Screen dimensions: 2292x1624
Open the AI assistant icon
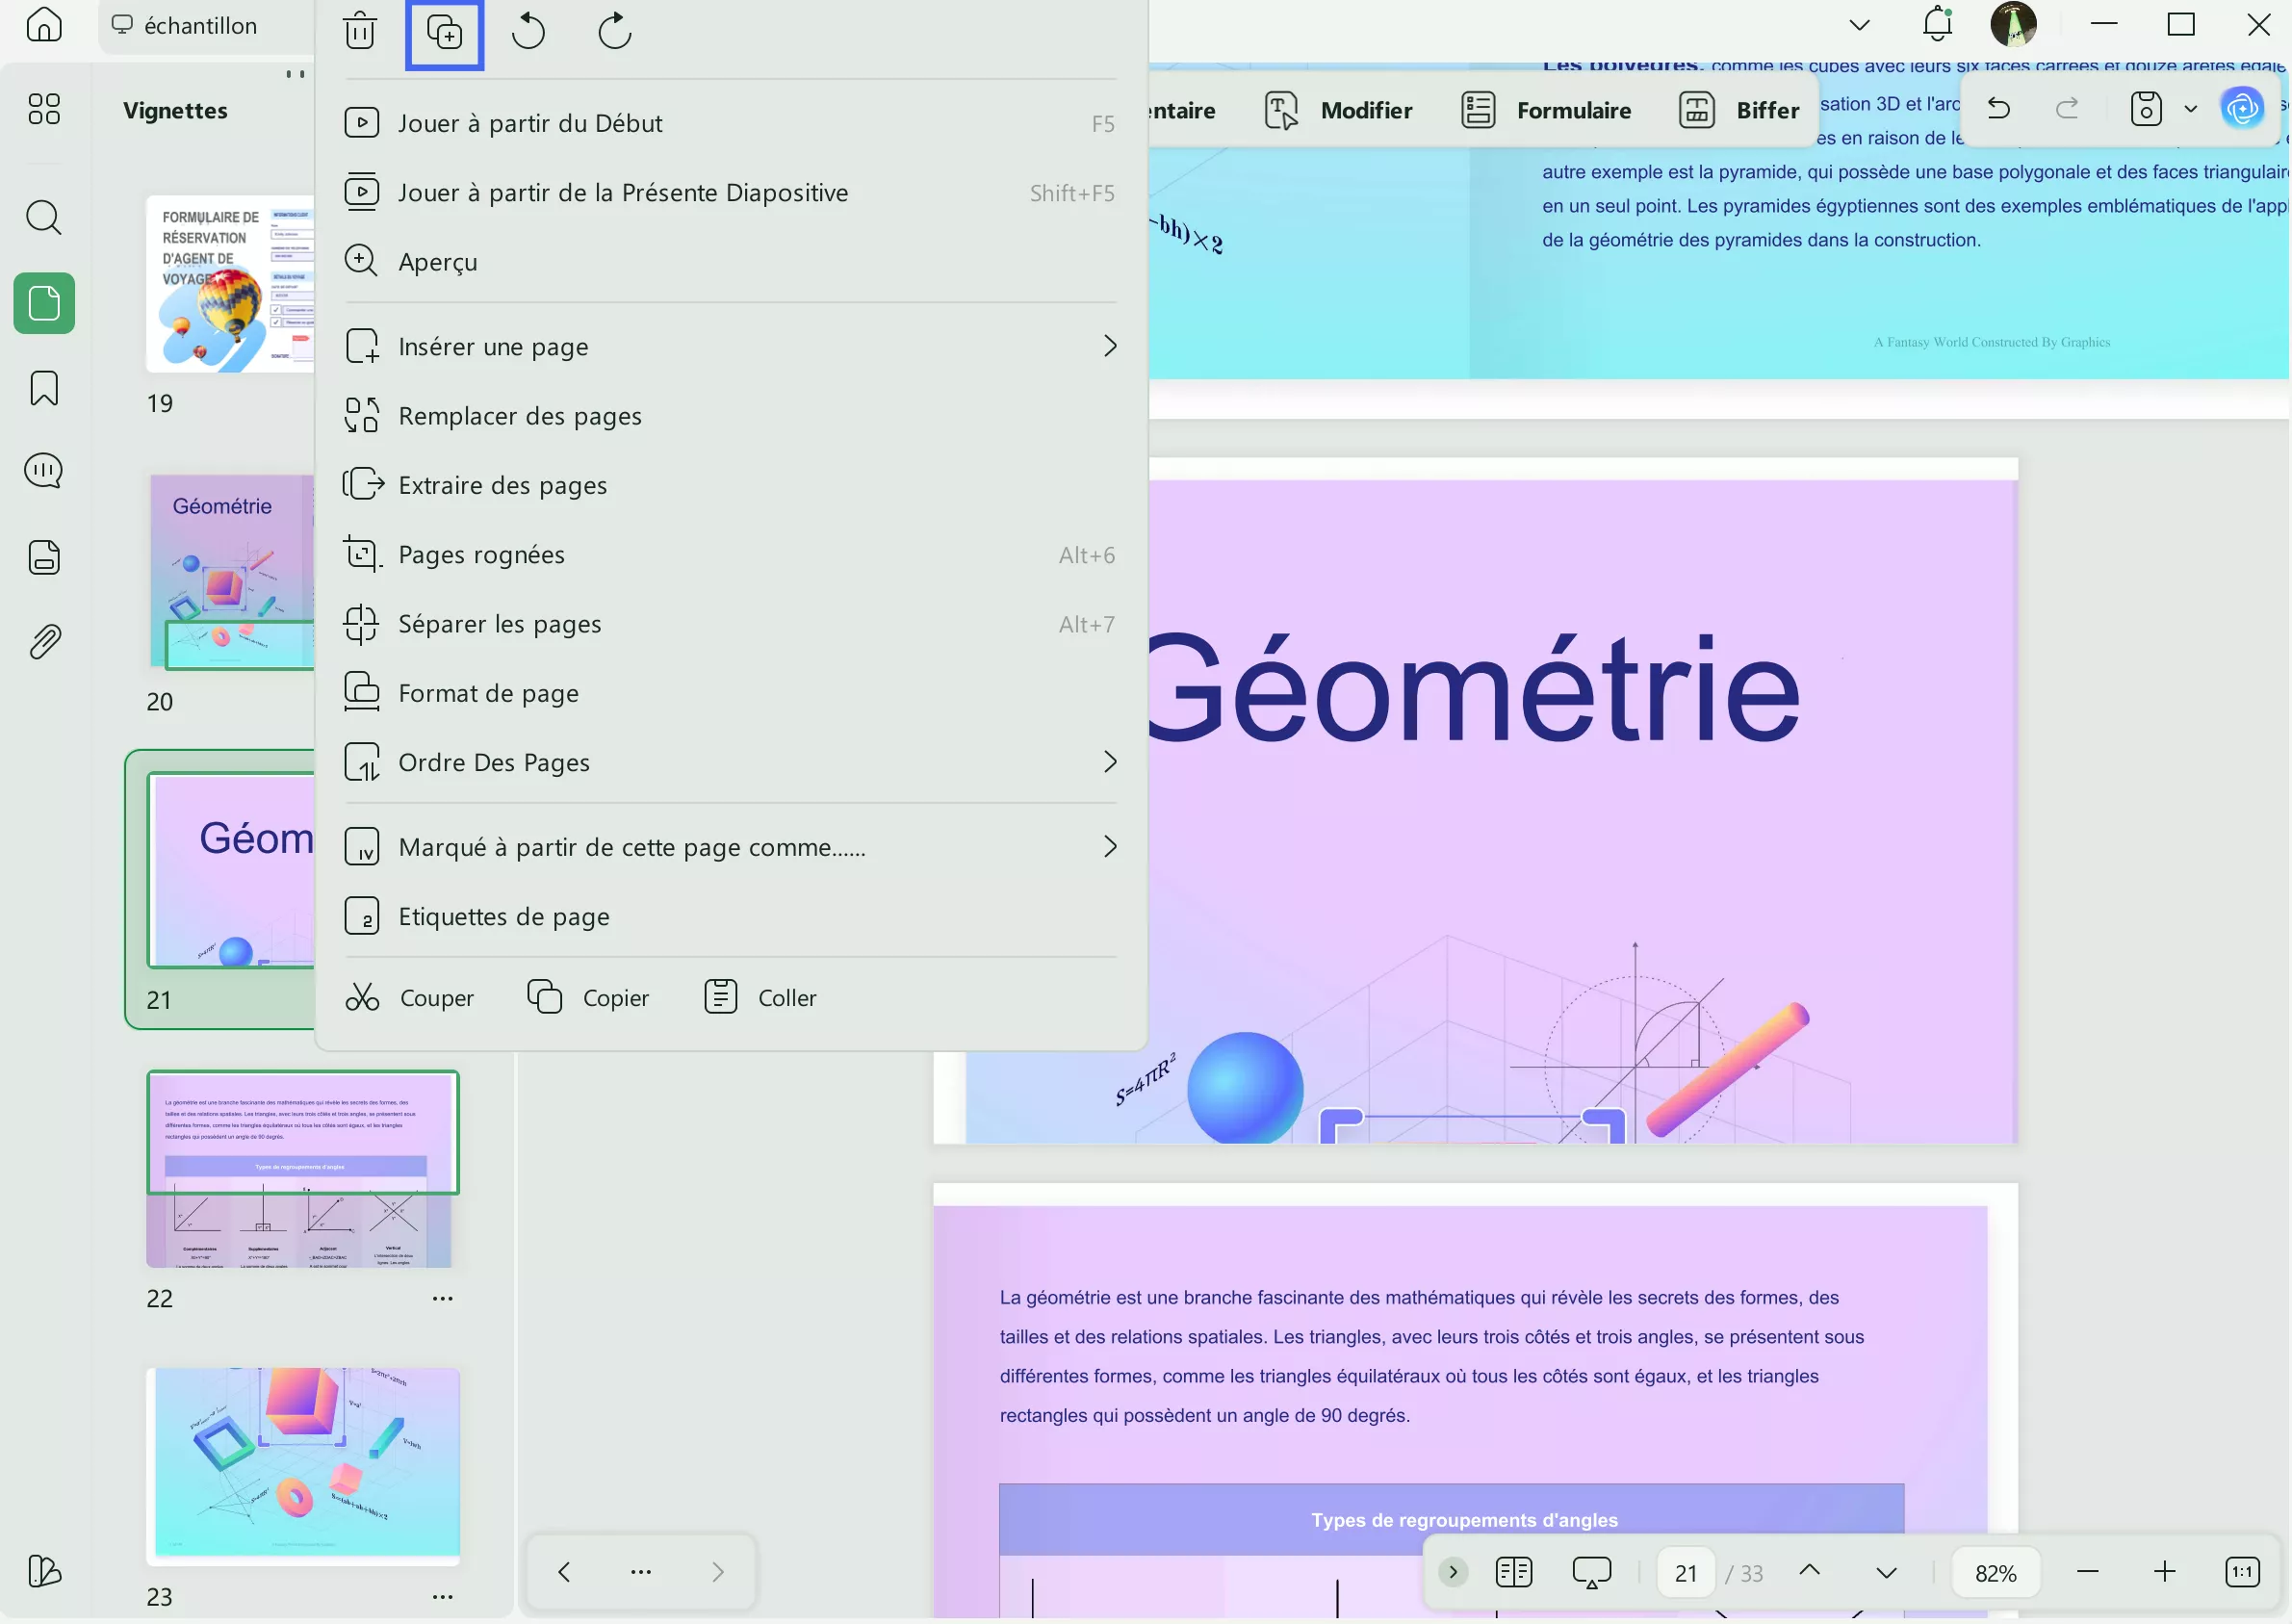click(2242, 108)
